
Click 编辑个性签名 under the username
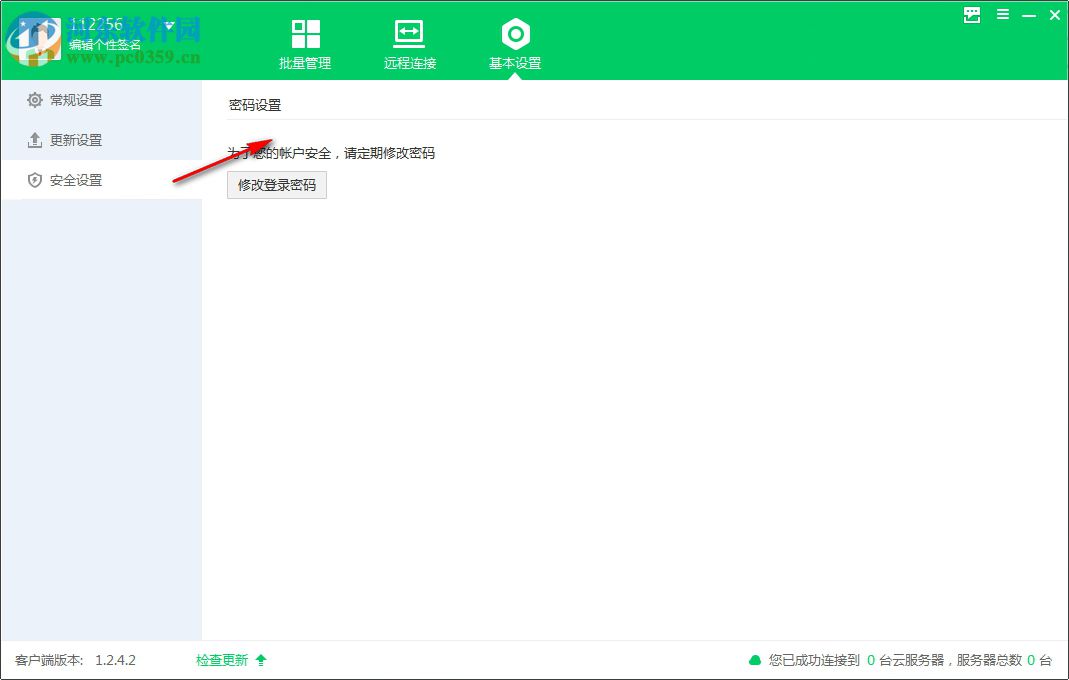point(107,43)
